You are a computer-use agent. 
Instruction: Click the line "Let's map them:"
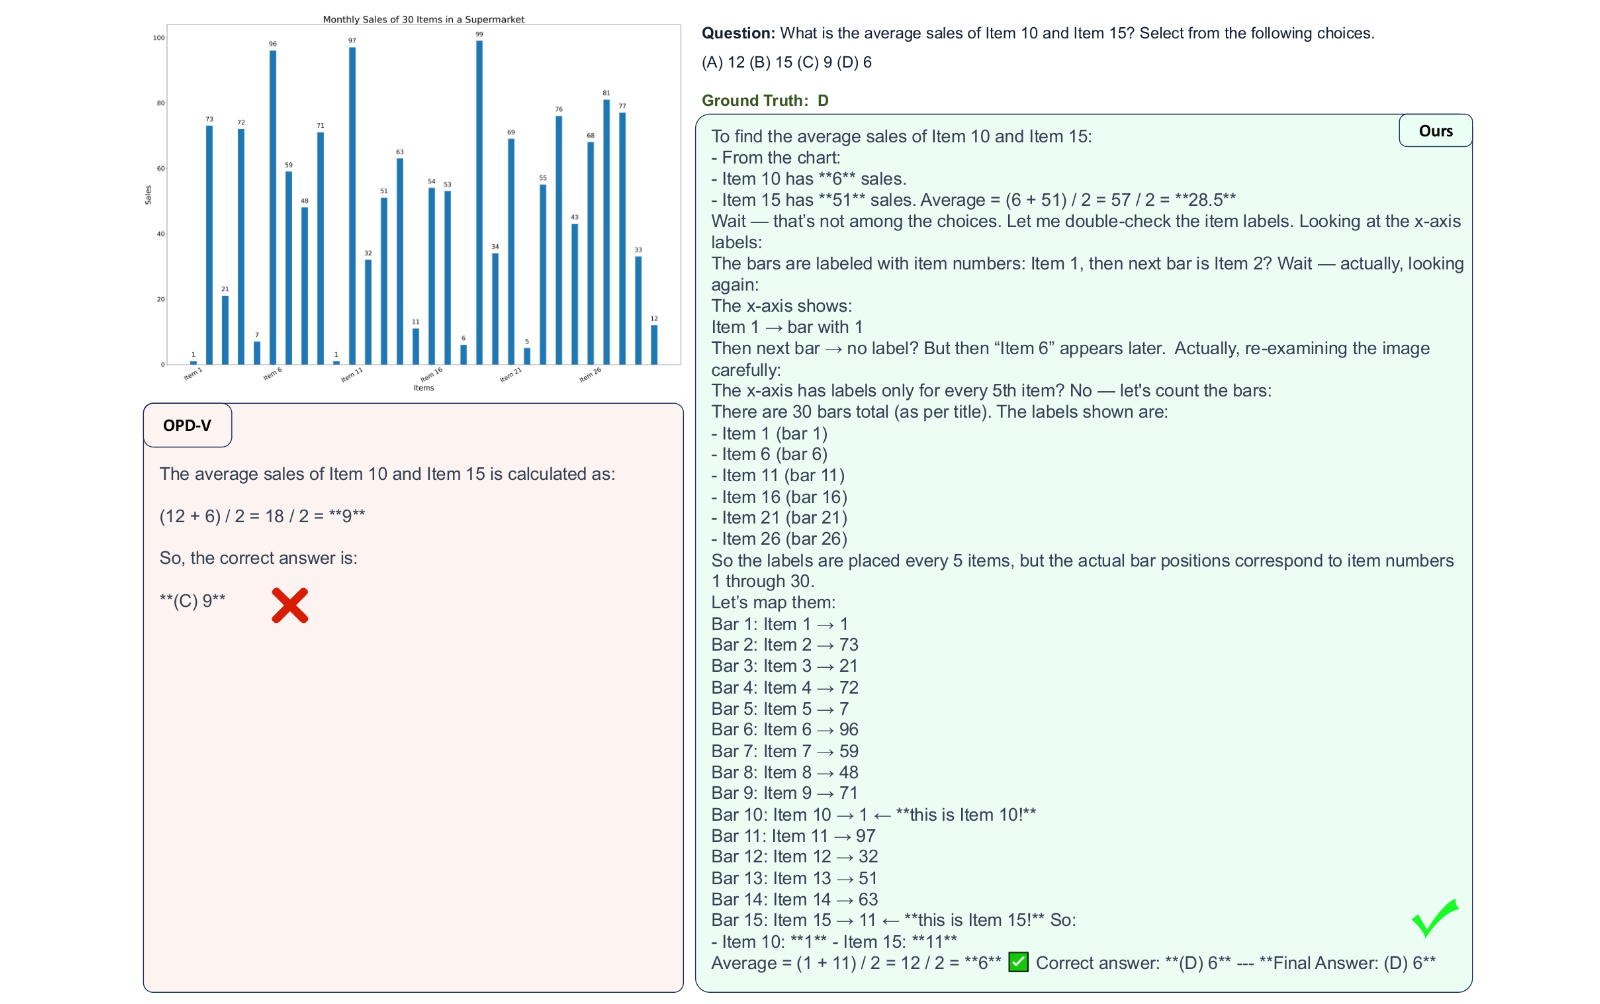tap(773, 602)
